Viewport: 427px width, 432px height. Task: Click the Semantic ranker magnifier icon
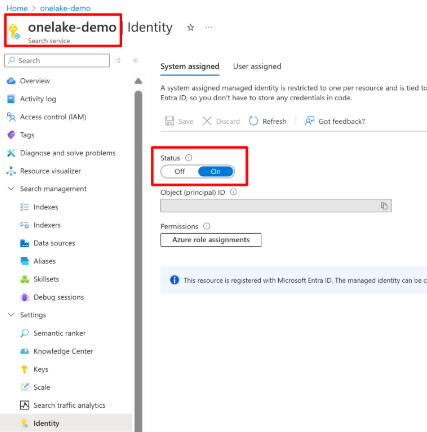[24, 333]
